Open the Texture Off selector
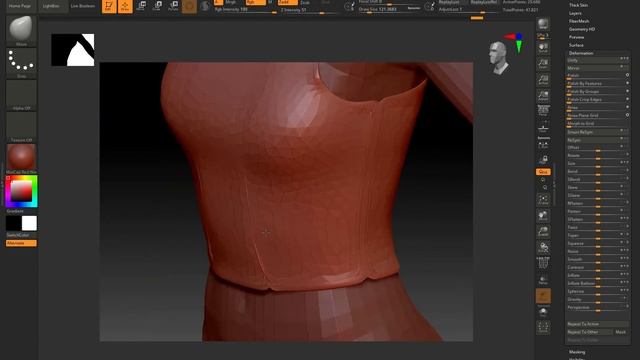 (21, 127)
